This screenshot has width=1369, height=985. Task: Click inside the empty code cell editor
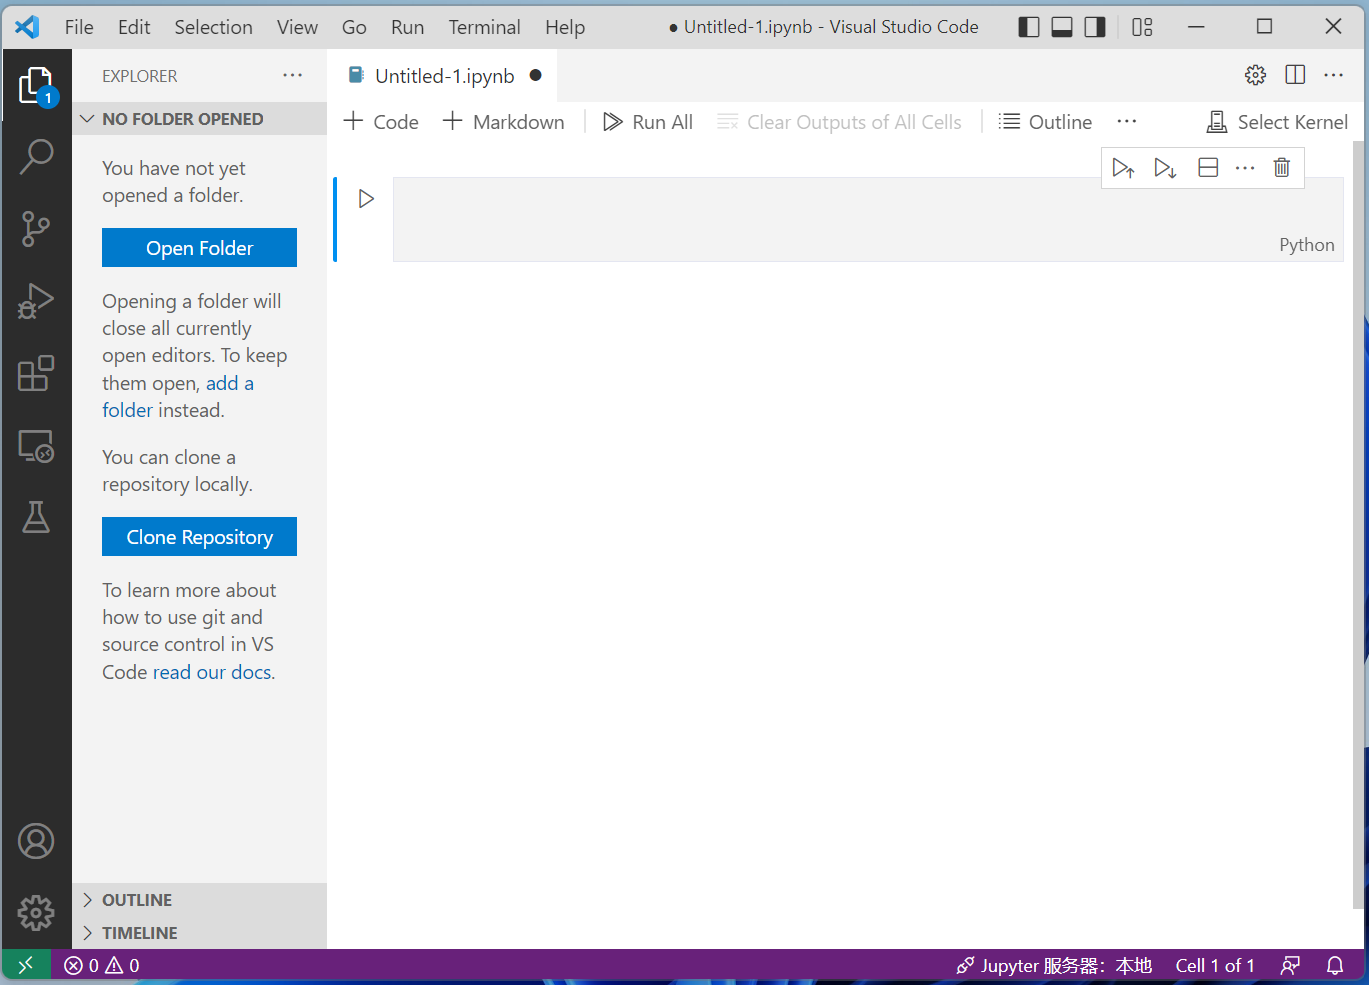(866, 220)
